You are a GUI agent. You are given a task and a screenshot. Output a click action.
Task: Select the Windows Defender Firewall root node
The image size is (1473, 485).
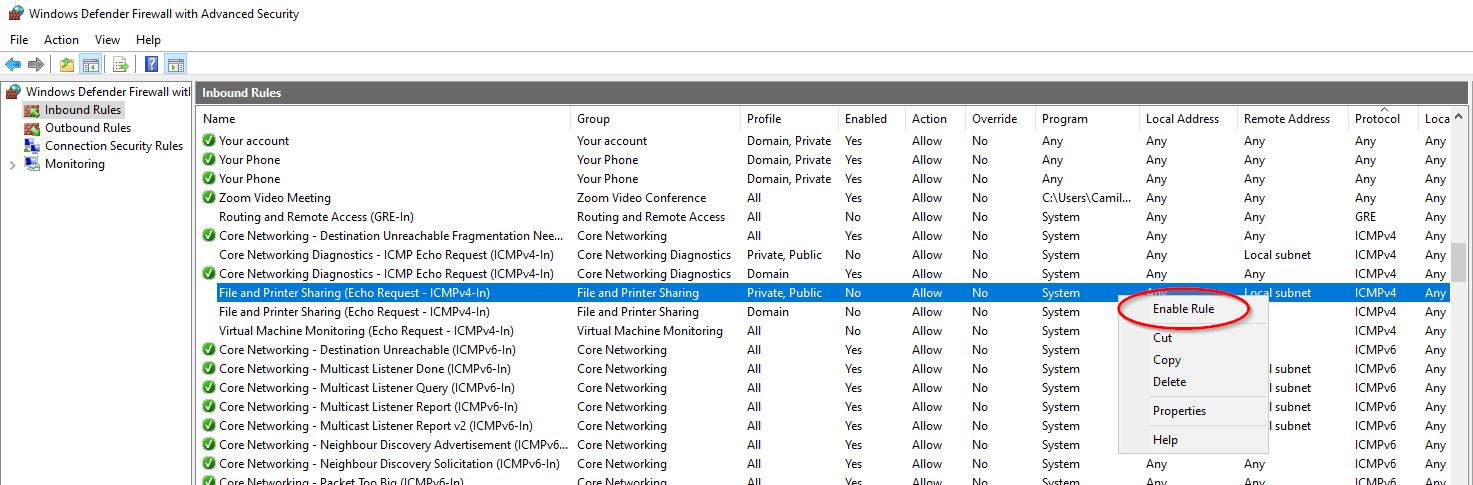(x=107, y=92)
